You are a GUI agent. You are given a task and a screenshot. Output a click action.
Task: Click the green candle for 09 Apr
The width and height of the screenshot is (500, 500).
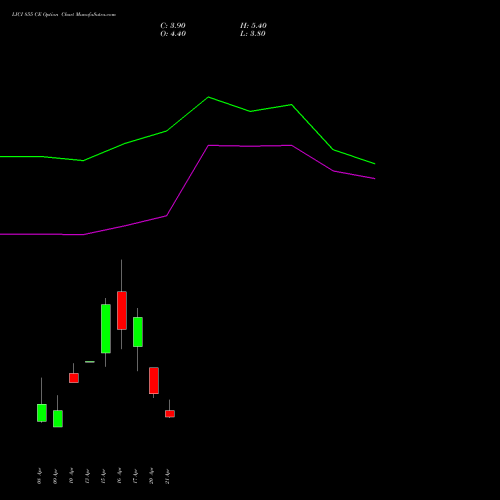coord(58,418)
